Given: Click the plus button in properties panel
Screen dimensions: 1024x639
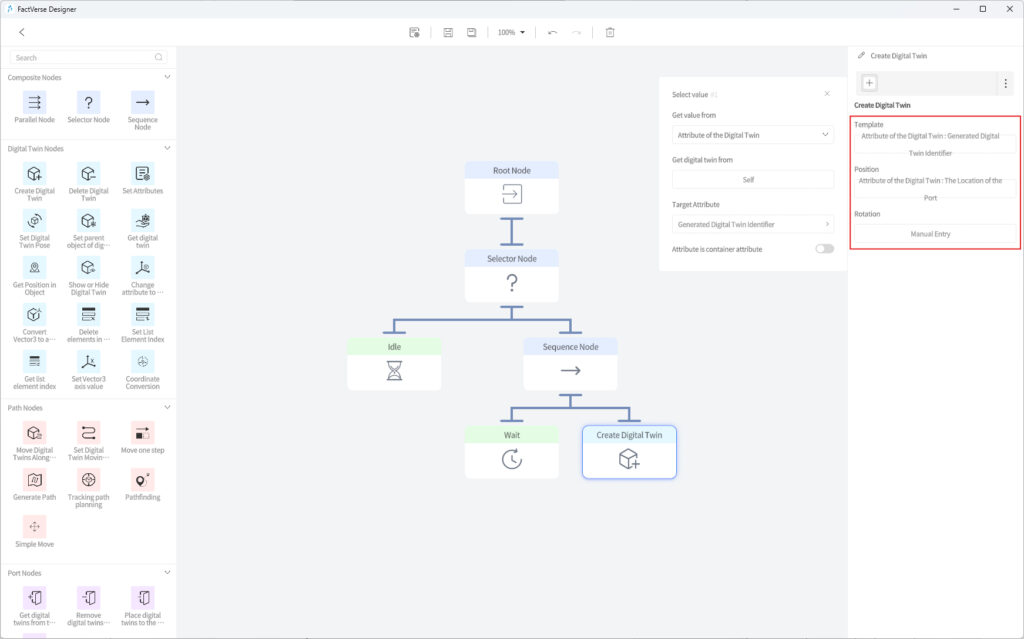Looking at the screenshot, I should (869, 83).
